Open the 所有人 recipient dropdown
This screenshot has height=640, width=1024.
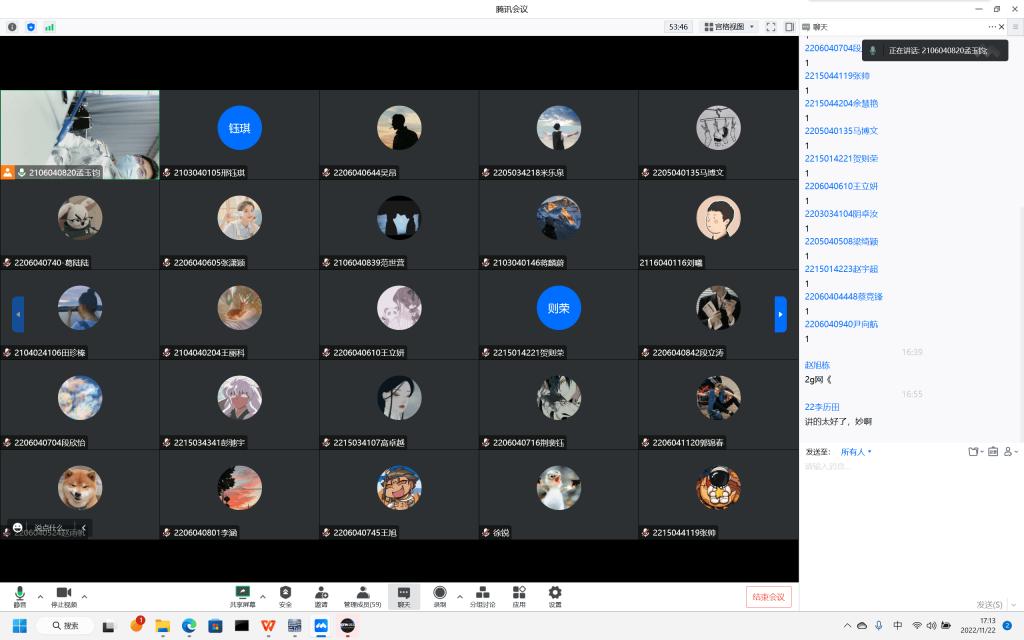pyautogui.click(x=856, y=452)
